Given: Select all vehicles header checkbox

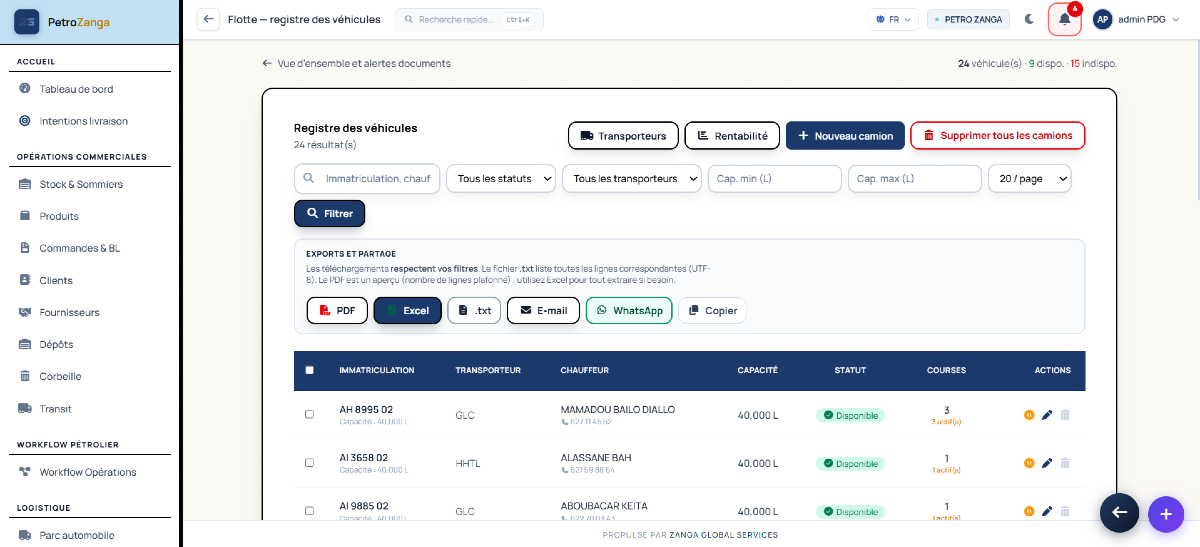Looking at the screenshot, I should 309,370.
